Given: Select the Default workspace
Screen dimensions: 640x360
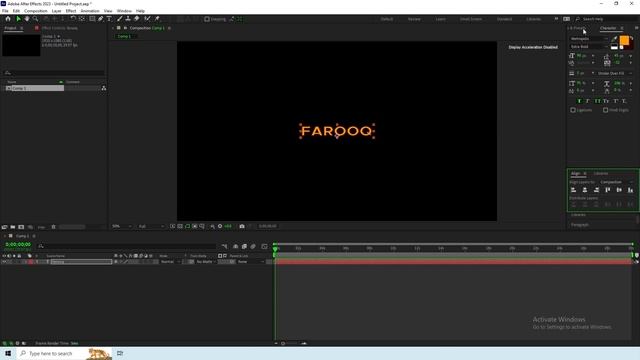Looking at the screenshot, I should (x=387, y=19).
